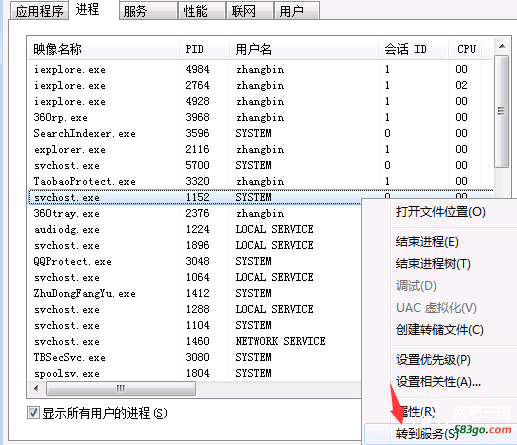The image size is (517, 445).
Task: Select the 用户 tab
Action: pyautogui.click(x=297, y=11)
